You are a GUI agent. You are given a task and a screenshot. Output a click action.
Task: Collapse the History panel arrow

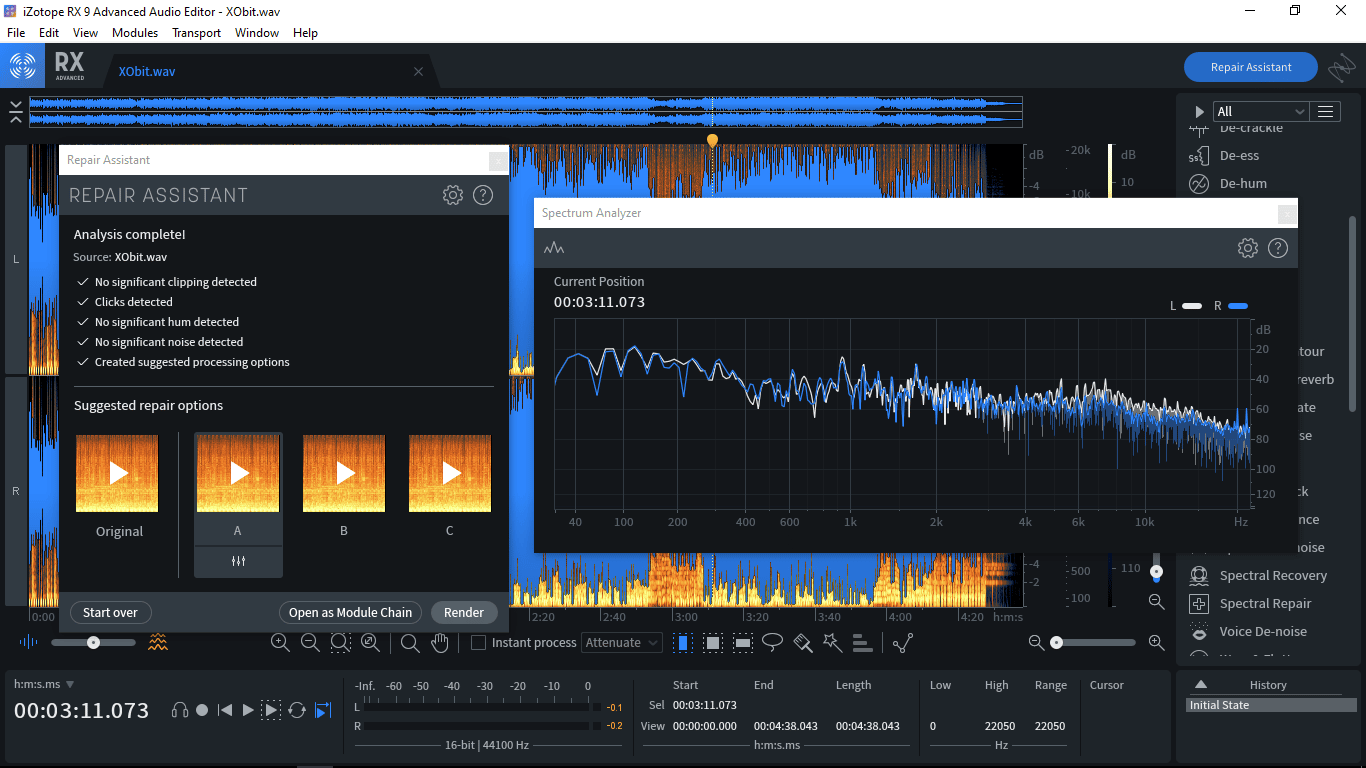(1201, 685)
